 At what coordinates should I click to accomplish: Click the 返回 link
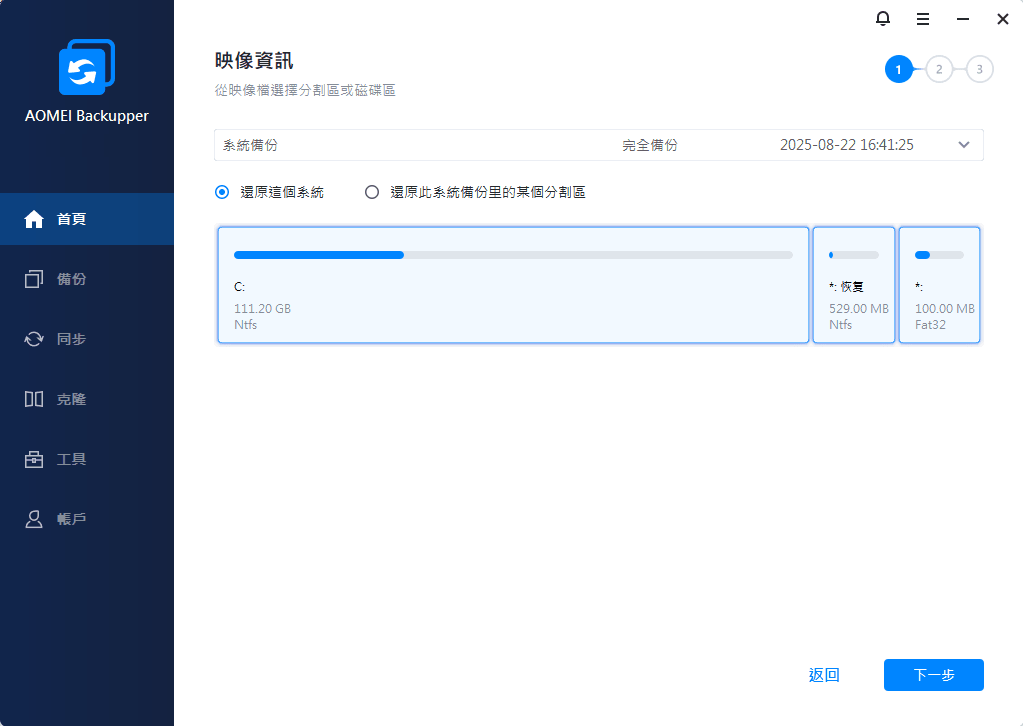pos(824,675)
